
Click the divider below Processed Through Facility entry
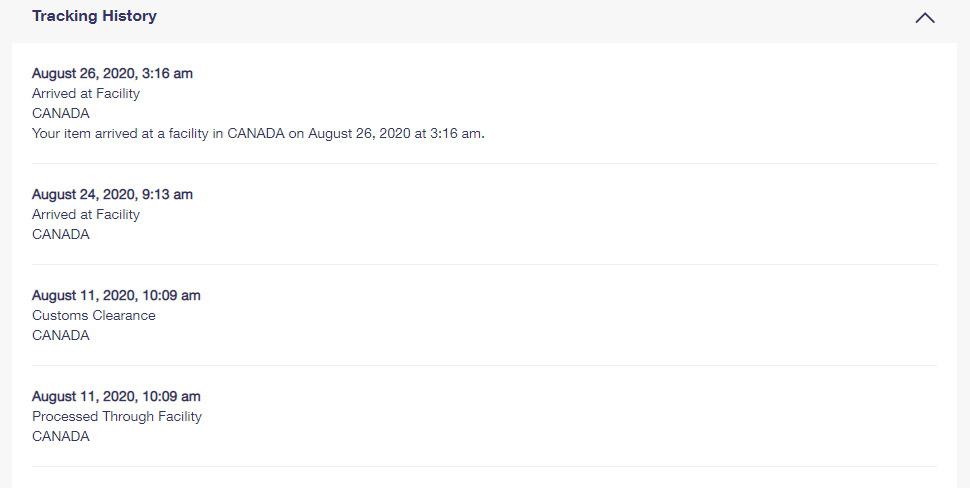click(x=484, y=466)
